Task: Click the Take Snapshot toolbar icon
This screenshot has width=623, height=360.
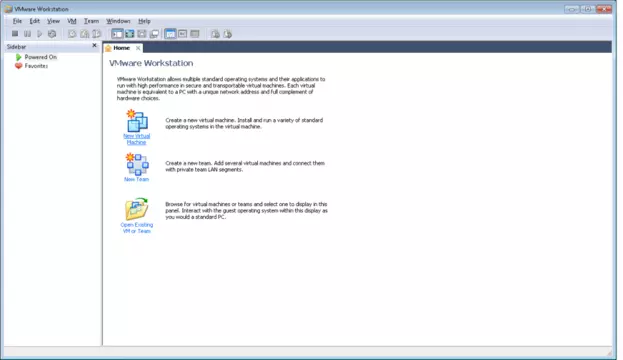Action: coord(72,34)
